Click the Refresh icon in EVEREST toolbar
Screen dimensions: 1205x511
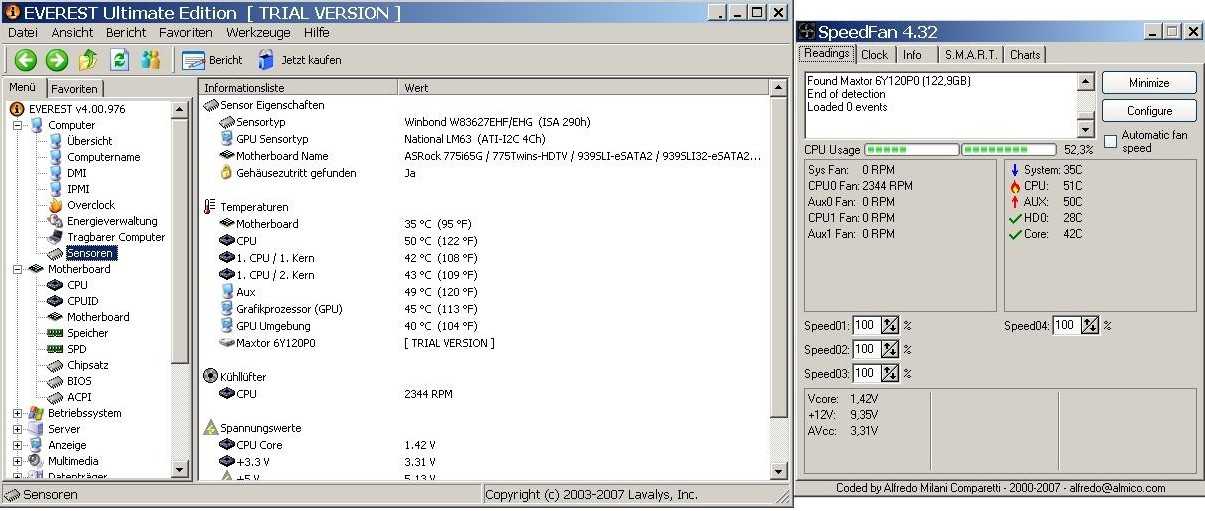tap(119, 60)
